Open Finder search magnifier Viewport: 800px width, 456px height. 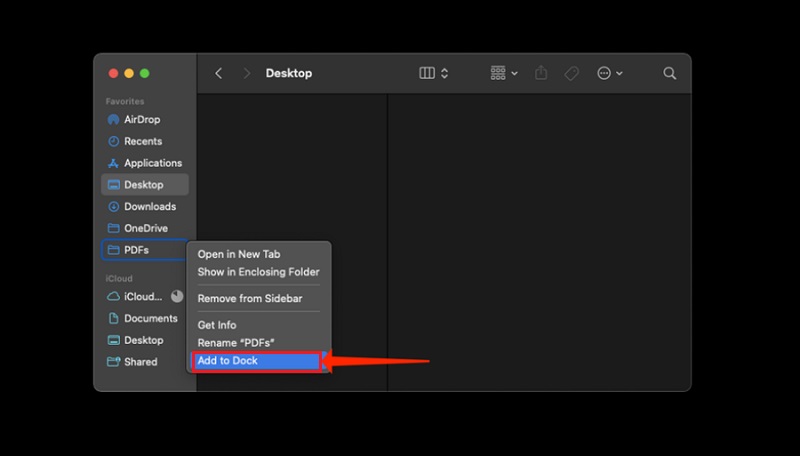coord(670,73)
